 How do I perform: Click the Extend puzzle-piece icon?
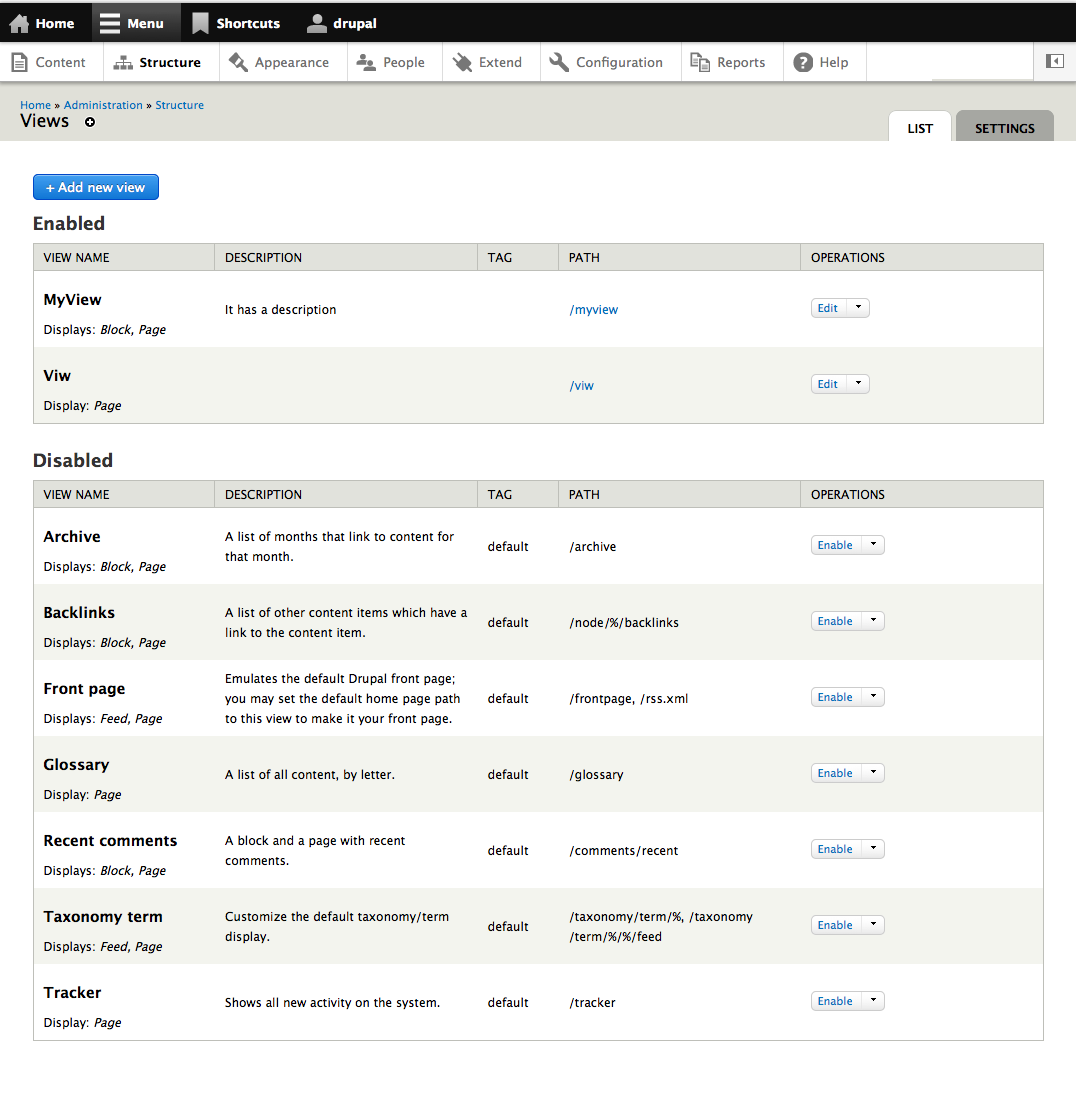point(462,61)
